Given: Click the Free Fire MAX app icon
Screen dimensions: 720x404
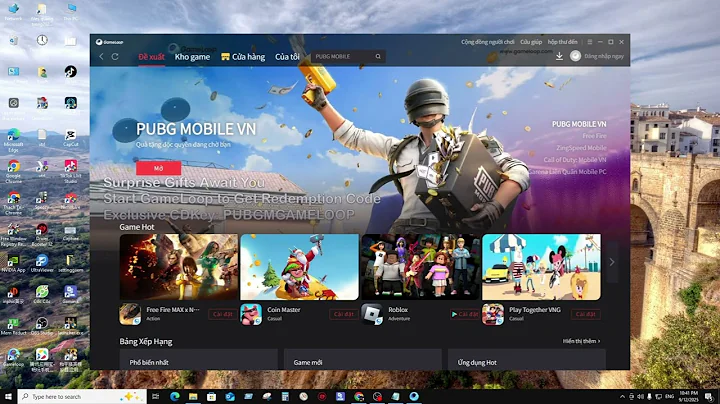Looking at the screenshot, I should (130, 314).
